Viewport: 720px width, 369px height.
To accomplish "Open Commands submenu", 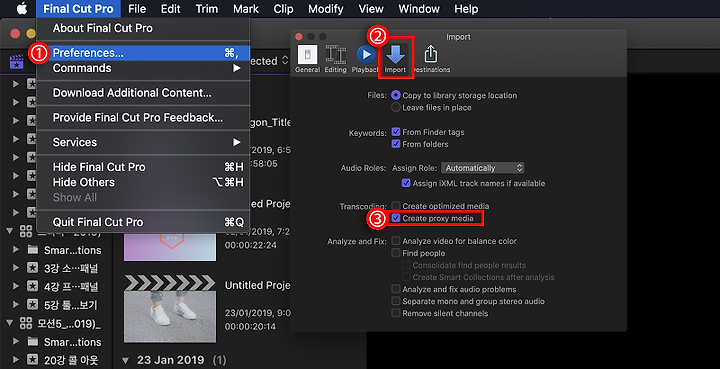I will (143, 68).
